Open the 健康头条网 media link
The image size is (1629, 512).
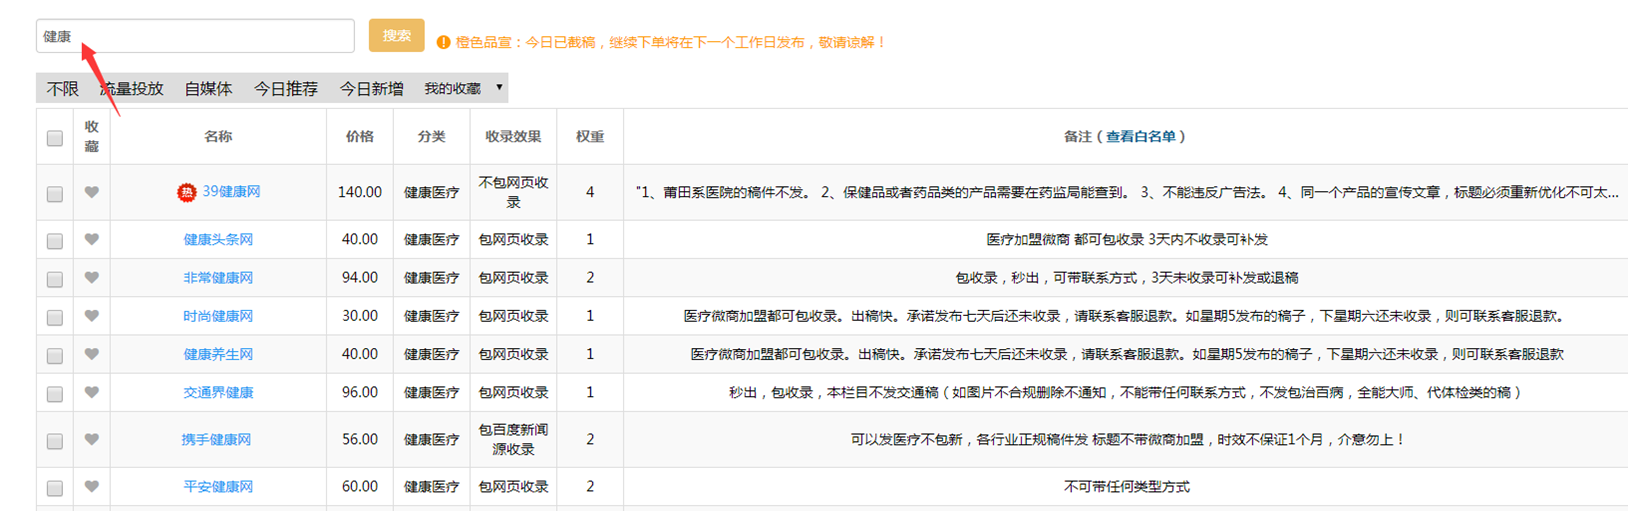[x=218, y=240]
